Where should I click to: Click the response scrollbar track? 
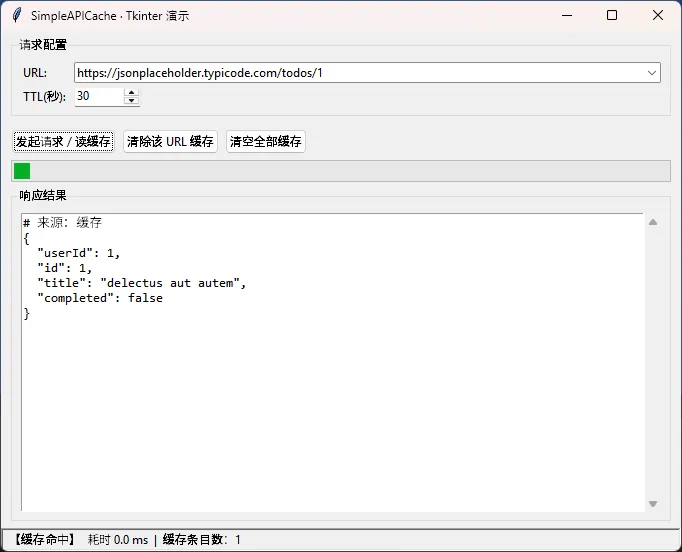coord(652,362)
